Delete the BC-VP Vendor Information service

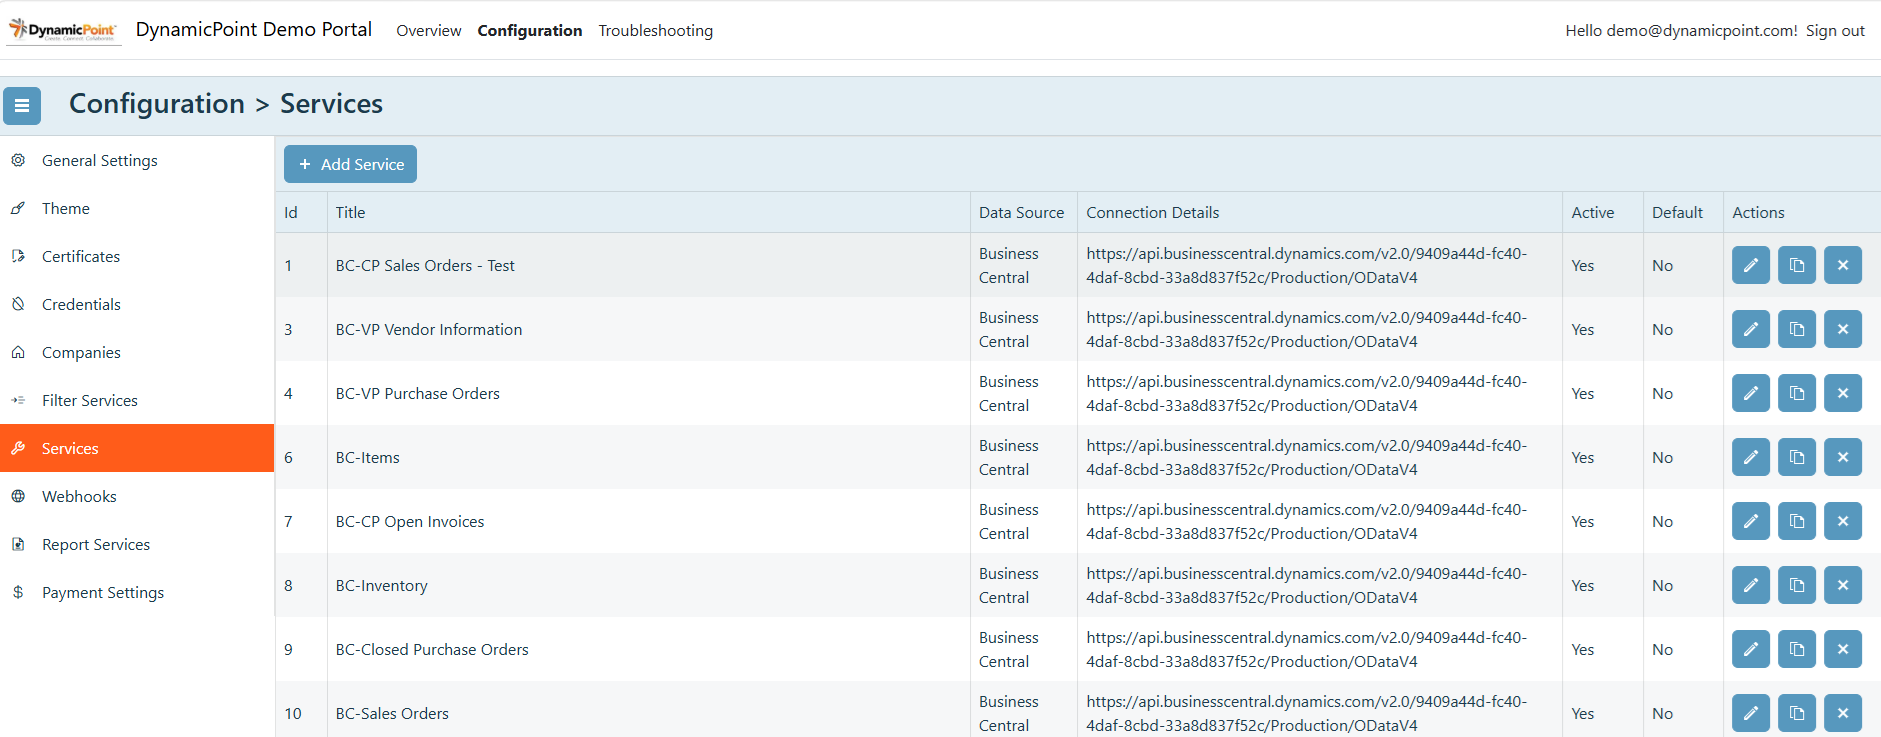[1843, 329]
